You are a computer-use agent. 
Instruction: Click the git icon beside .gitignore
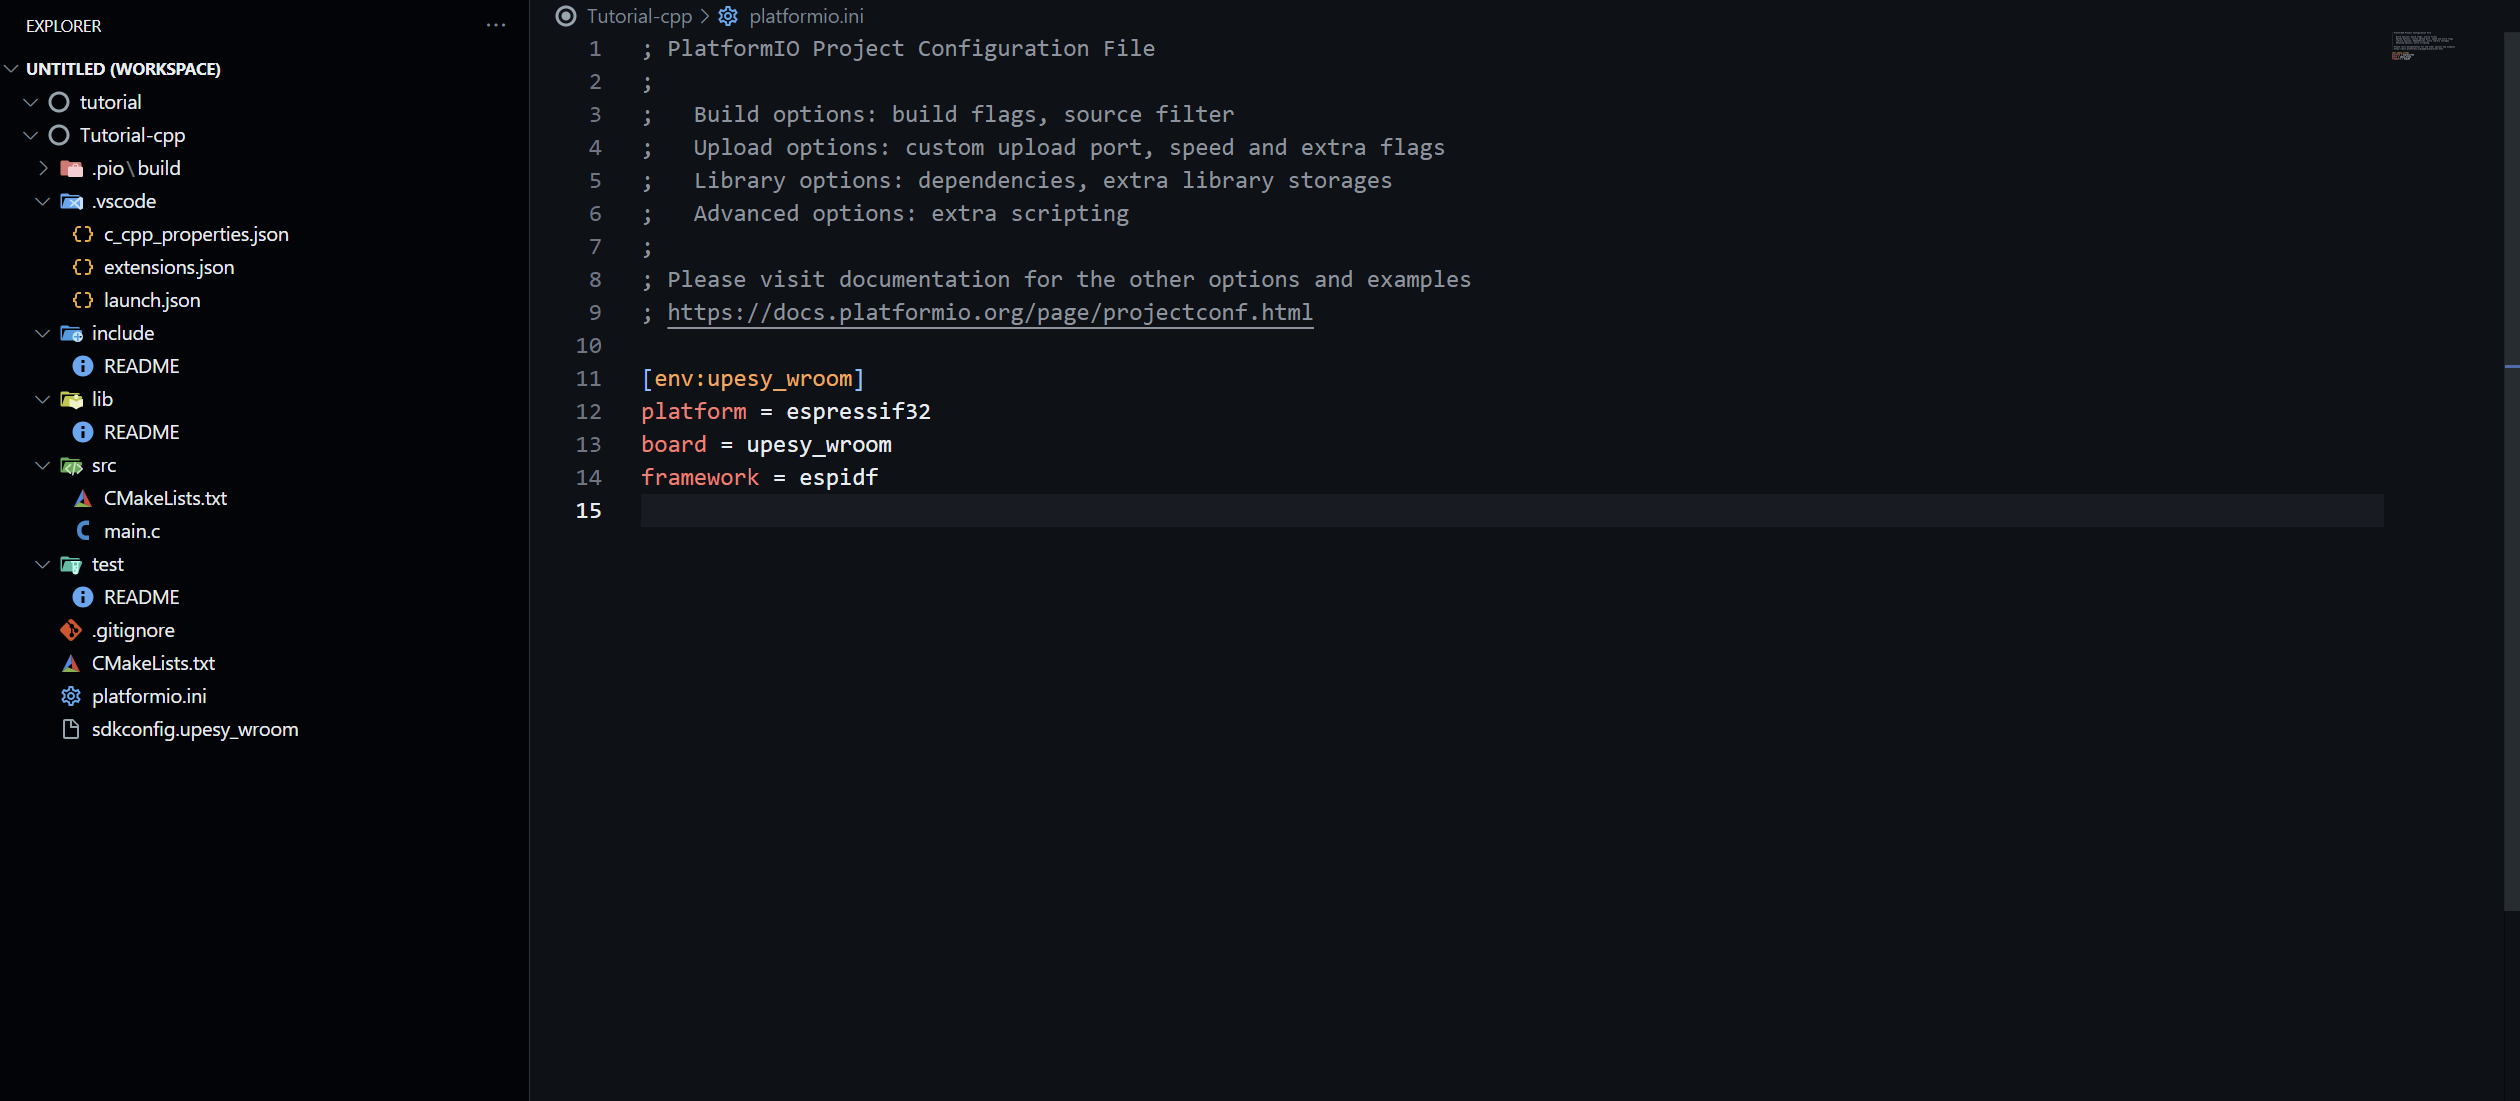tap(71, 630)
